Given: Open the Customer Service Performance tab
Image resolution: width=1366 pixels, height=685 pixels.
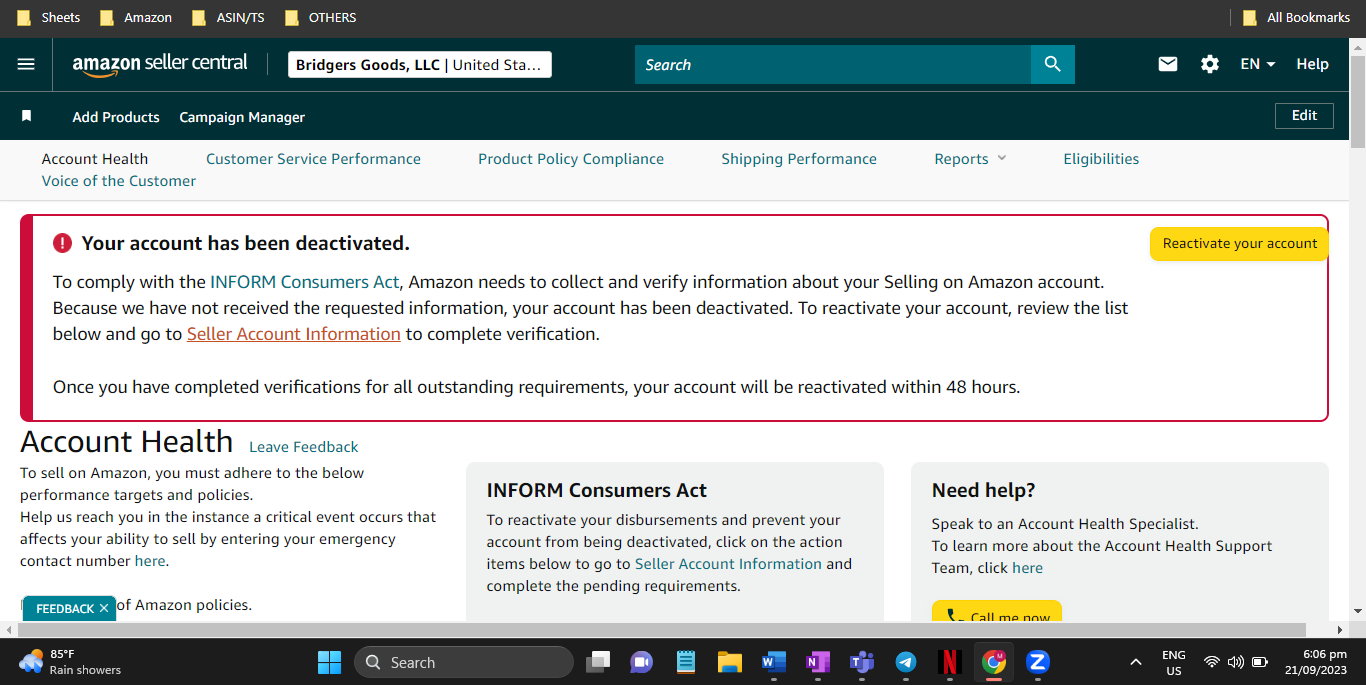Looking at the screenshot, I should 313,159.
